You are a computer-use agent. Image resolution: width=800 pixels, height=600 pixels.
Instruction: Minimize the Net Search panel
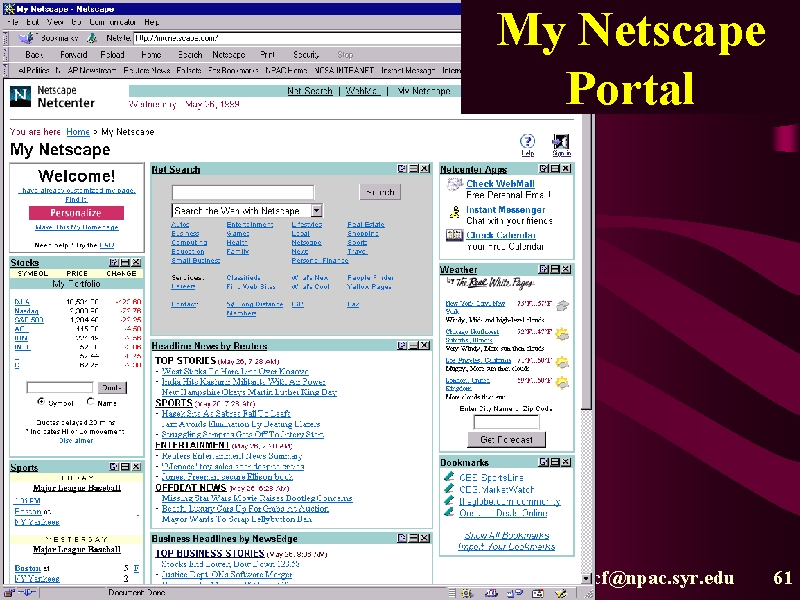coord(413,168)
